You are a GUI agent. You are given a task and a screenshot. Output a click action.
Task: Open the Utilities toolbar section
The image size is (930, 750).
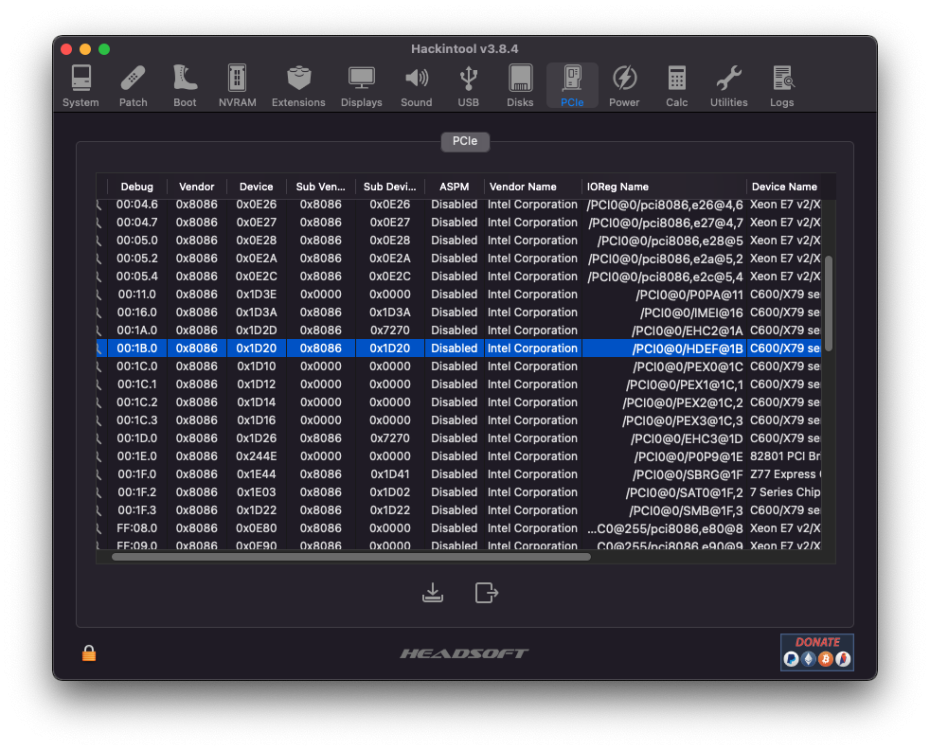pos(728,86)
